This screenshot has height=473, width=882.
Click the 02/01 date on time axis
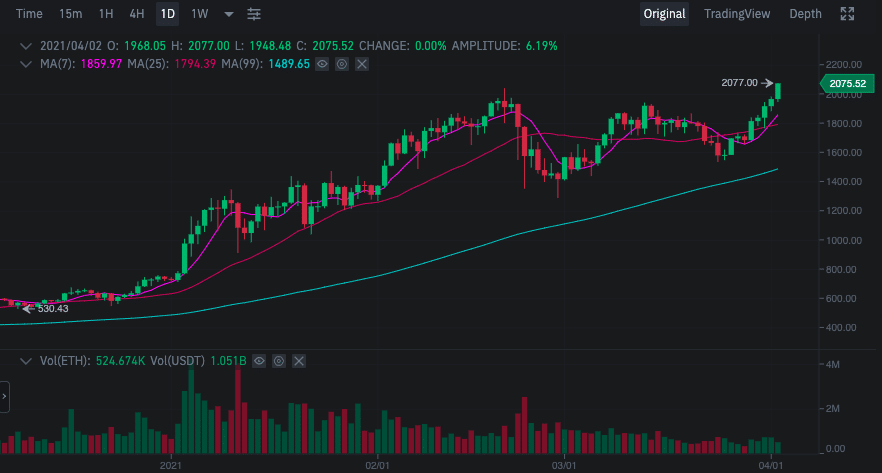coord(377,466)
